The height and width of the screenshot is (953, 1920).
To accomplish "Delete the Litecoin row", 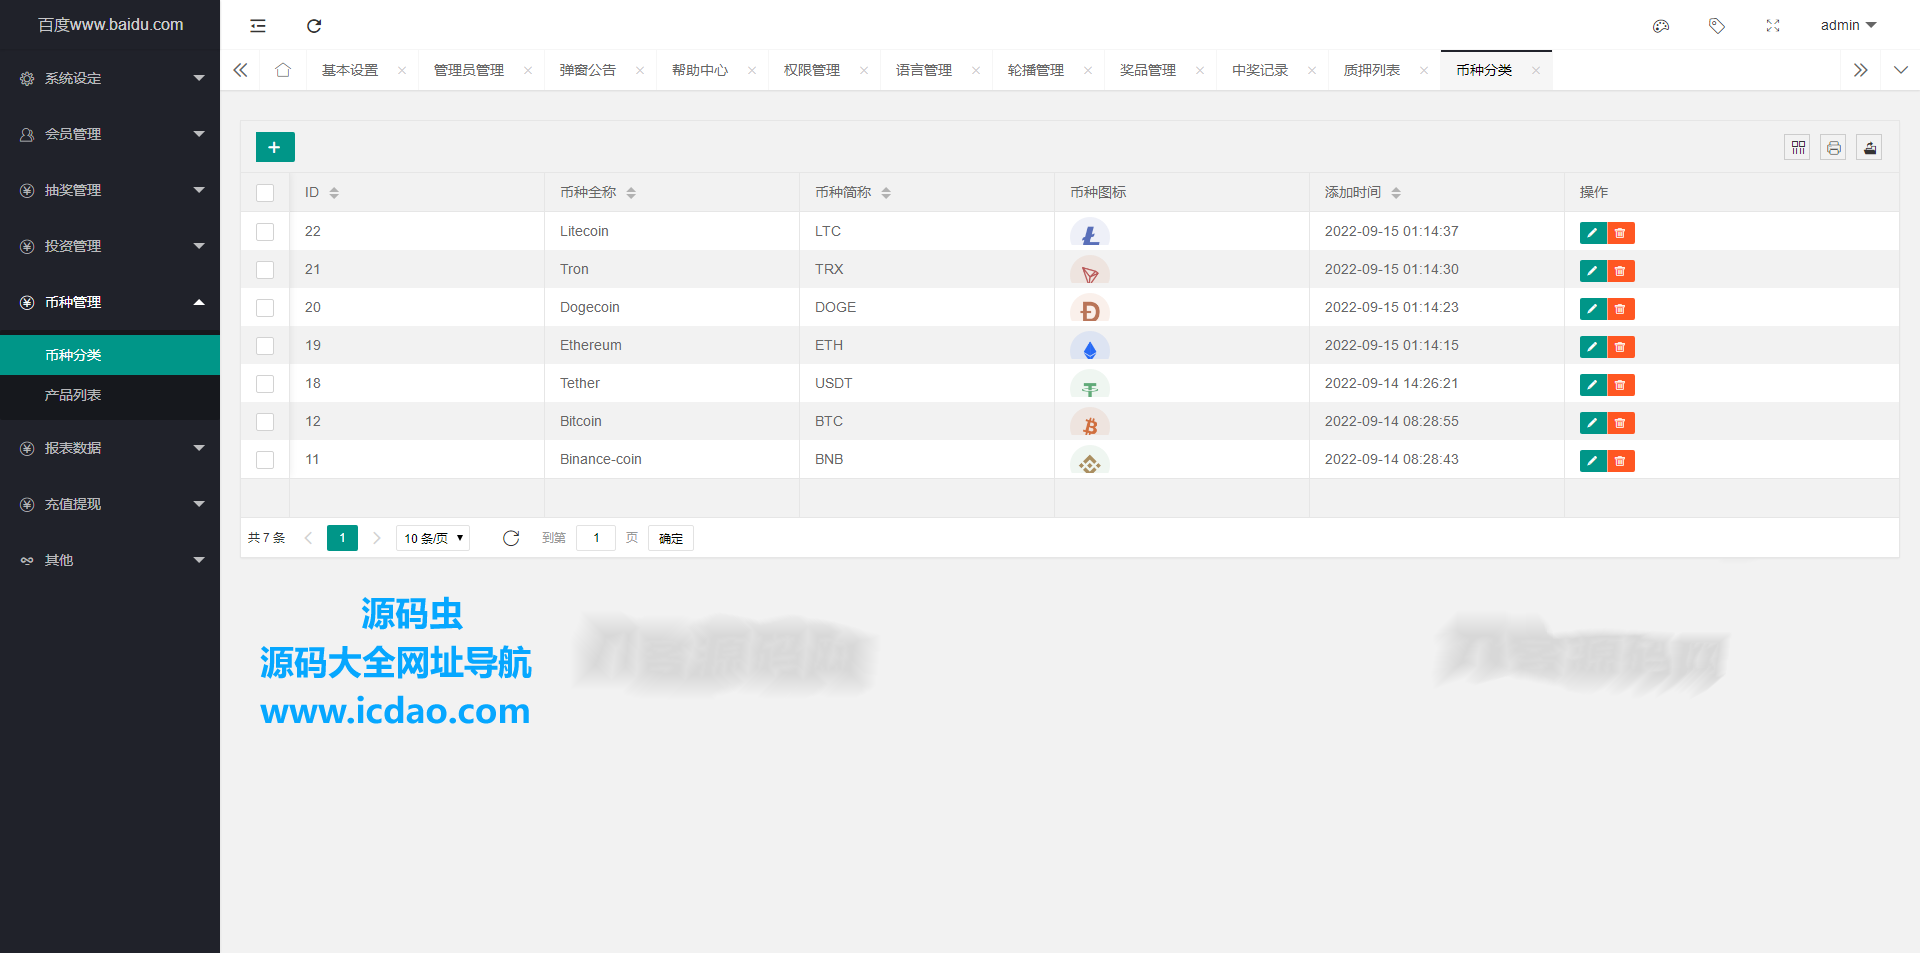I will tap(1621, 233).
